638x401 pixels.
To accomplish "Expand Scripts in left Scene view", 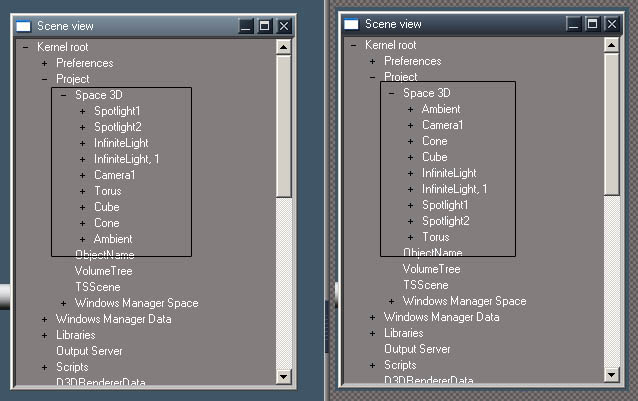I will 44,367.
